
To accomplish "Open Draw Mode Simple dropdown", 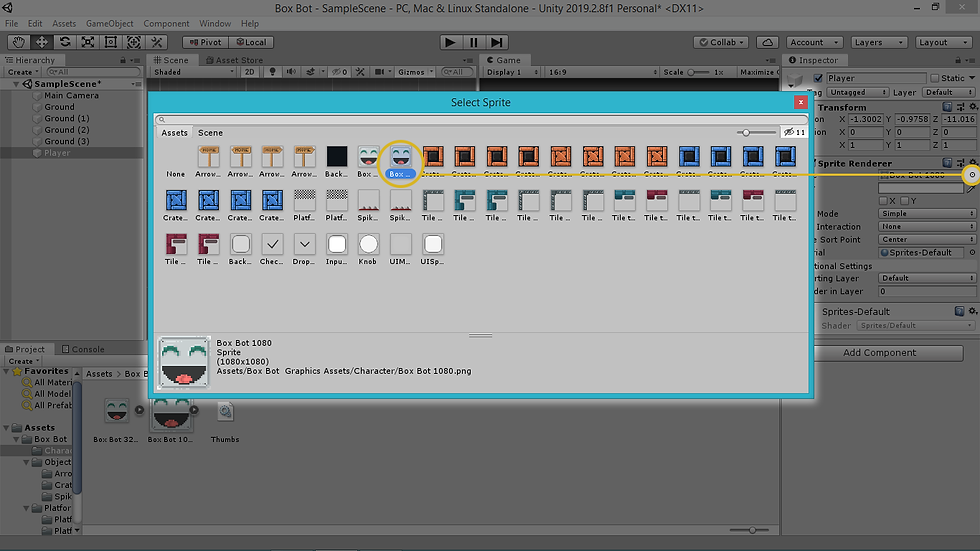I will 927,213.
